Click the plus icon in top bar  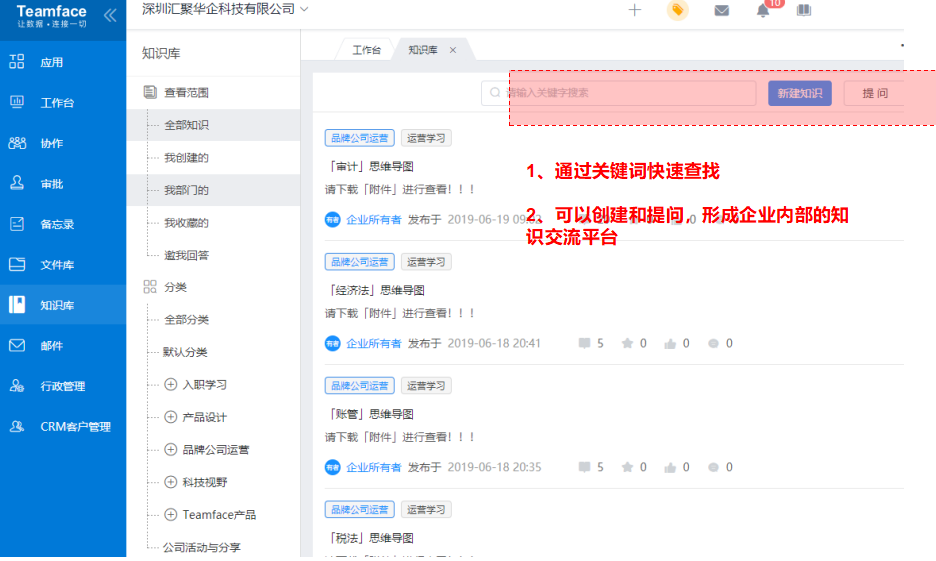[635, 10]
